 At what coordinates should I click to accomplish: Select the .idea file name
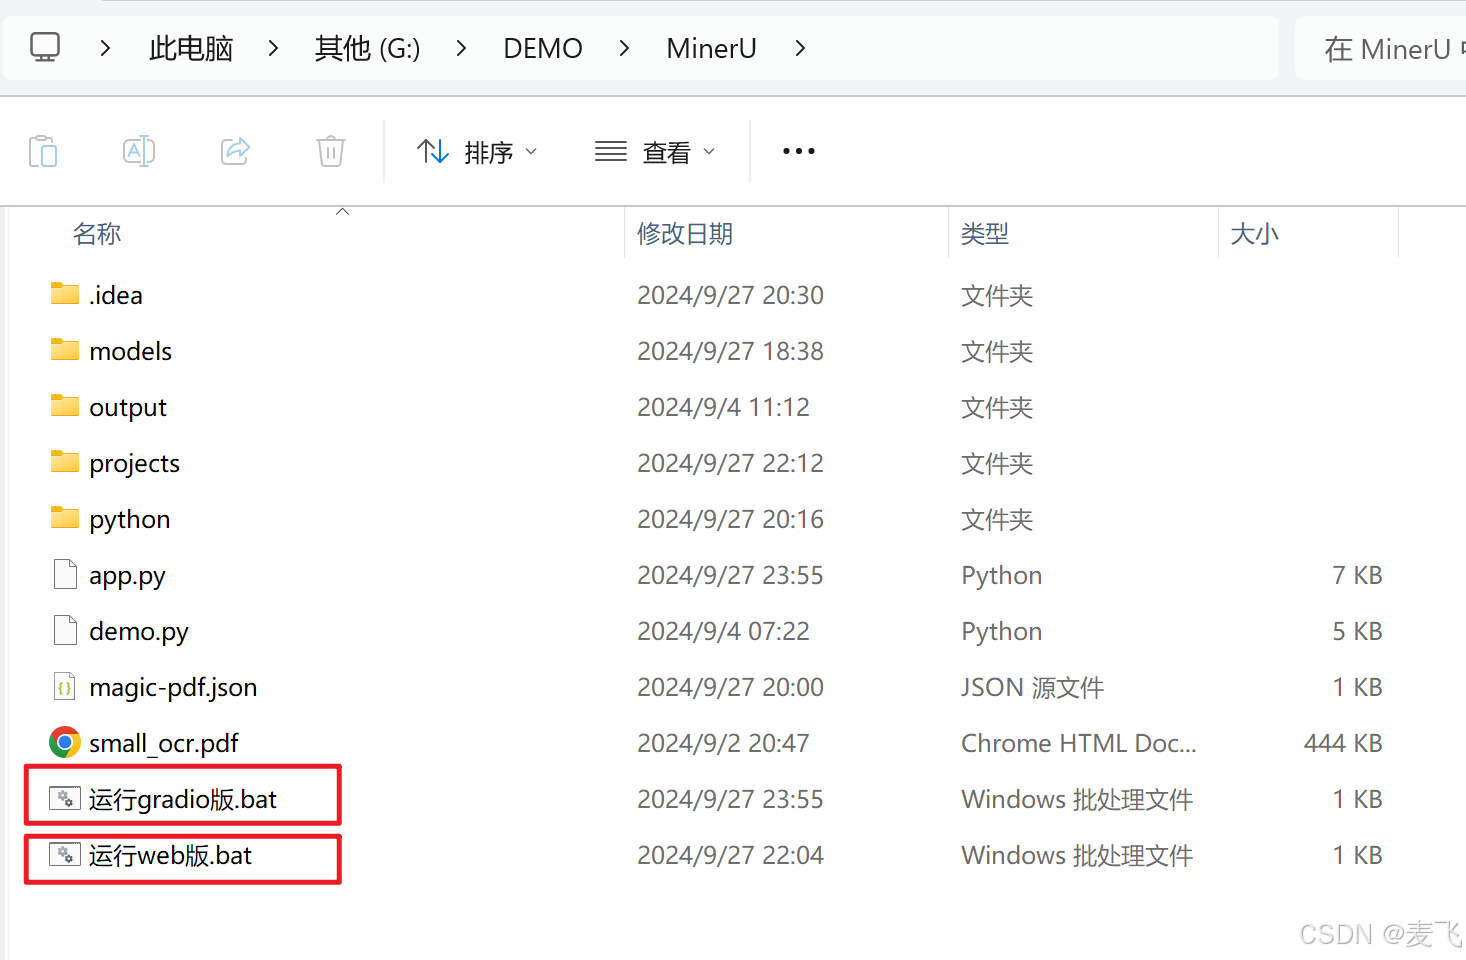(116, 295)
